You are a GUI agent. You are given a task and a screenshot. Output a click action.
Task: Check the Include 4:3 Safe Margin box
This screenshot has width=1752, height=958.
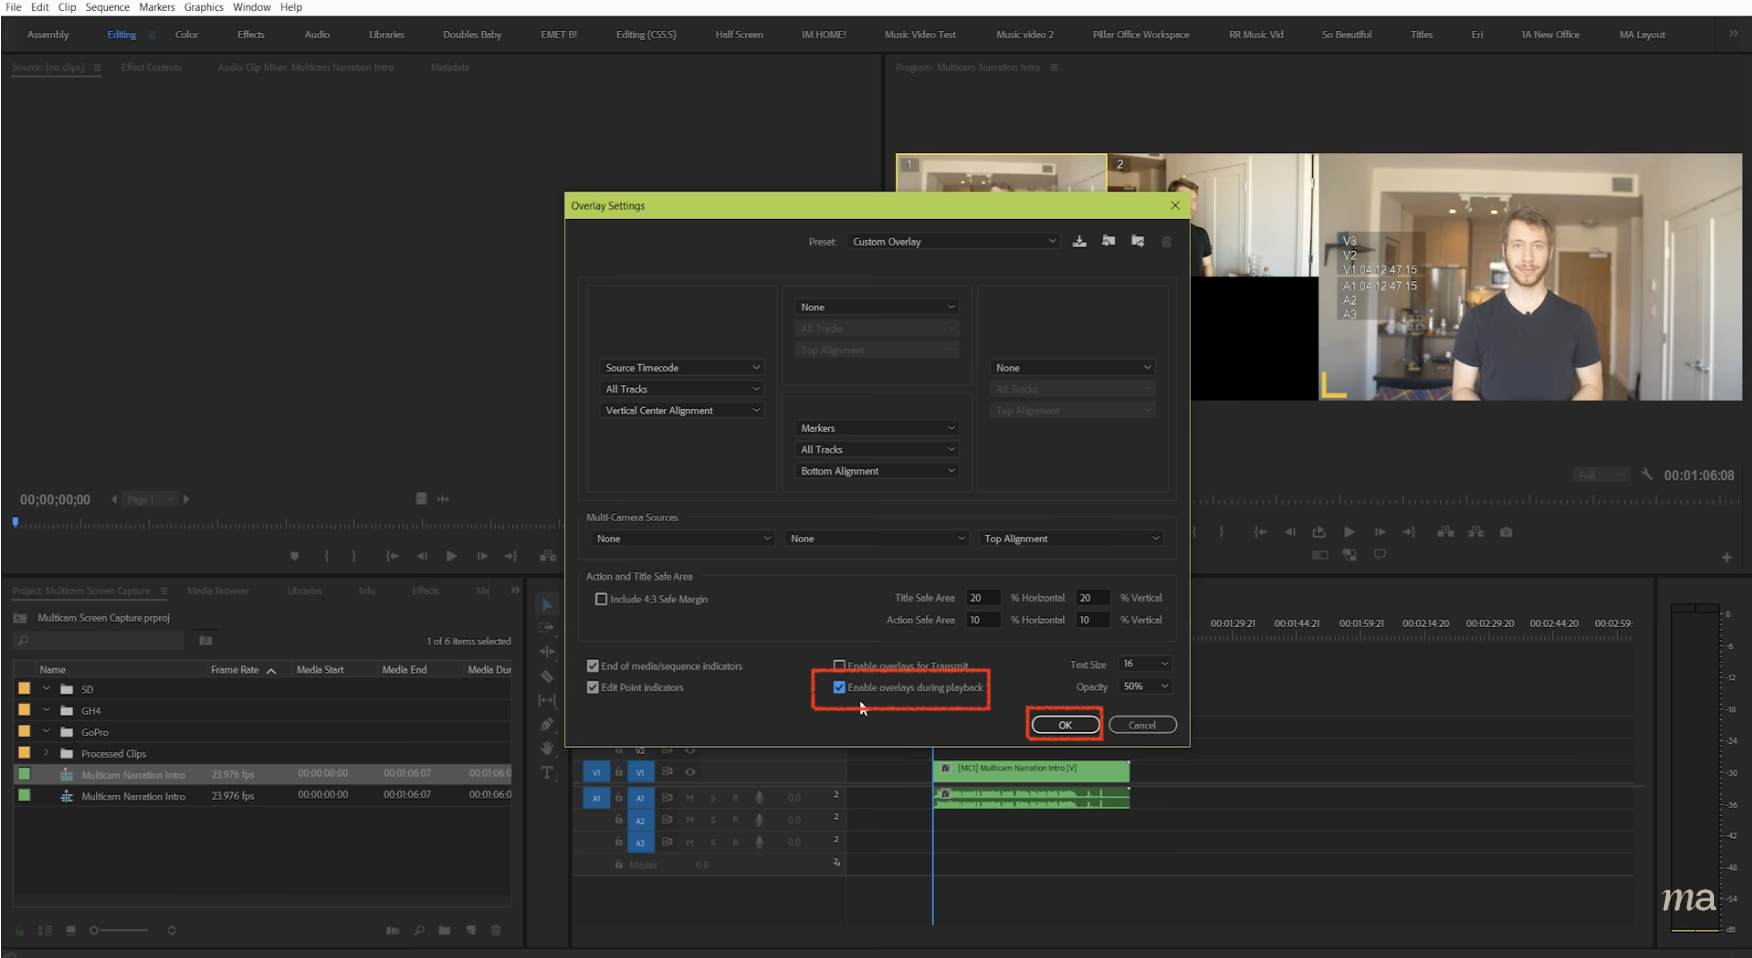(x=601, y=599)
